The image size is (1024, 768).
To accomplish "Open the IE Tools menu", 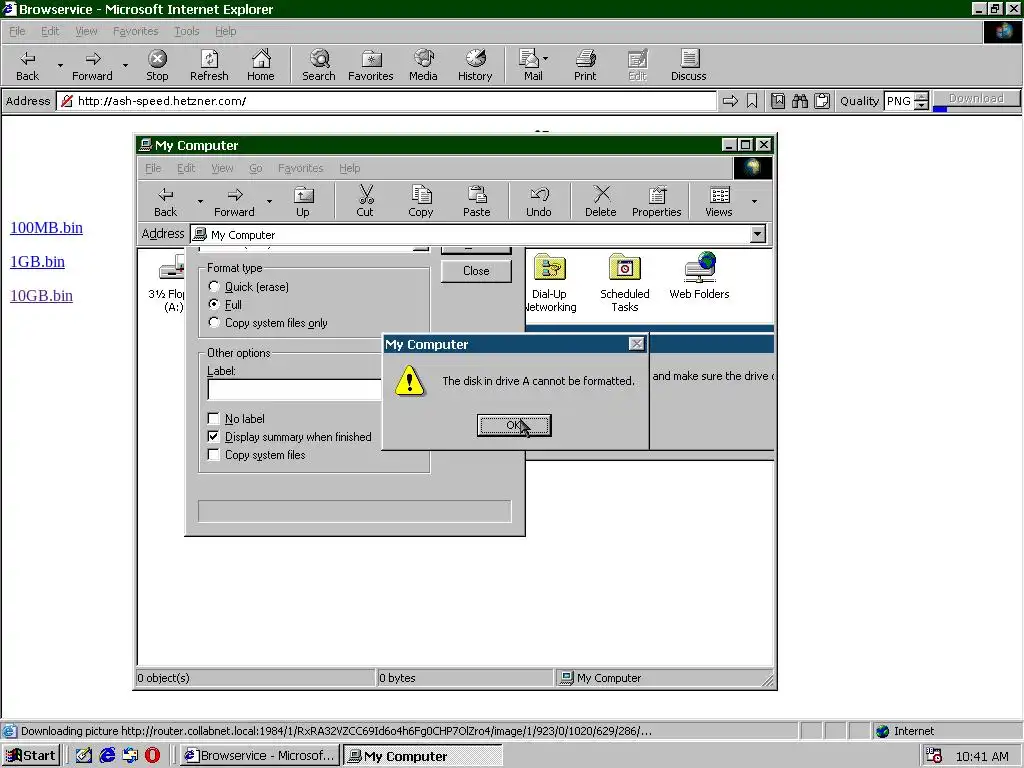I will pyautogui.click(x=186, y=31).
